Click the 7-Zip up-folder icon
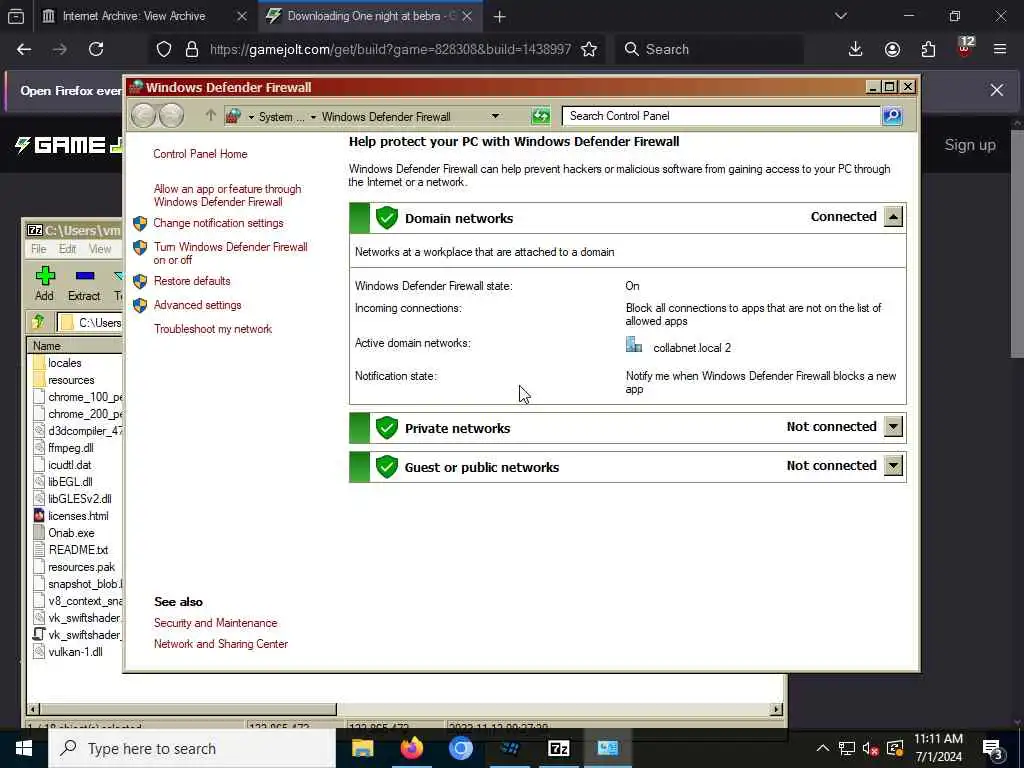 (x=39, y=322)
